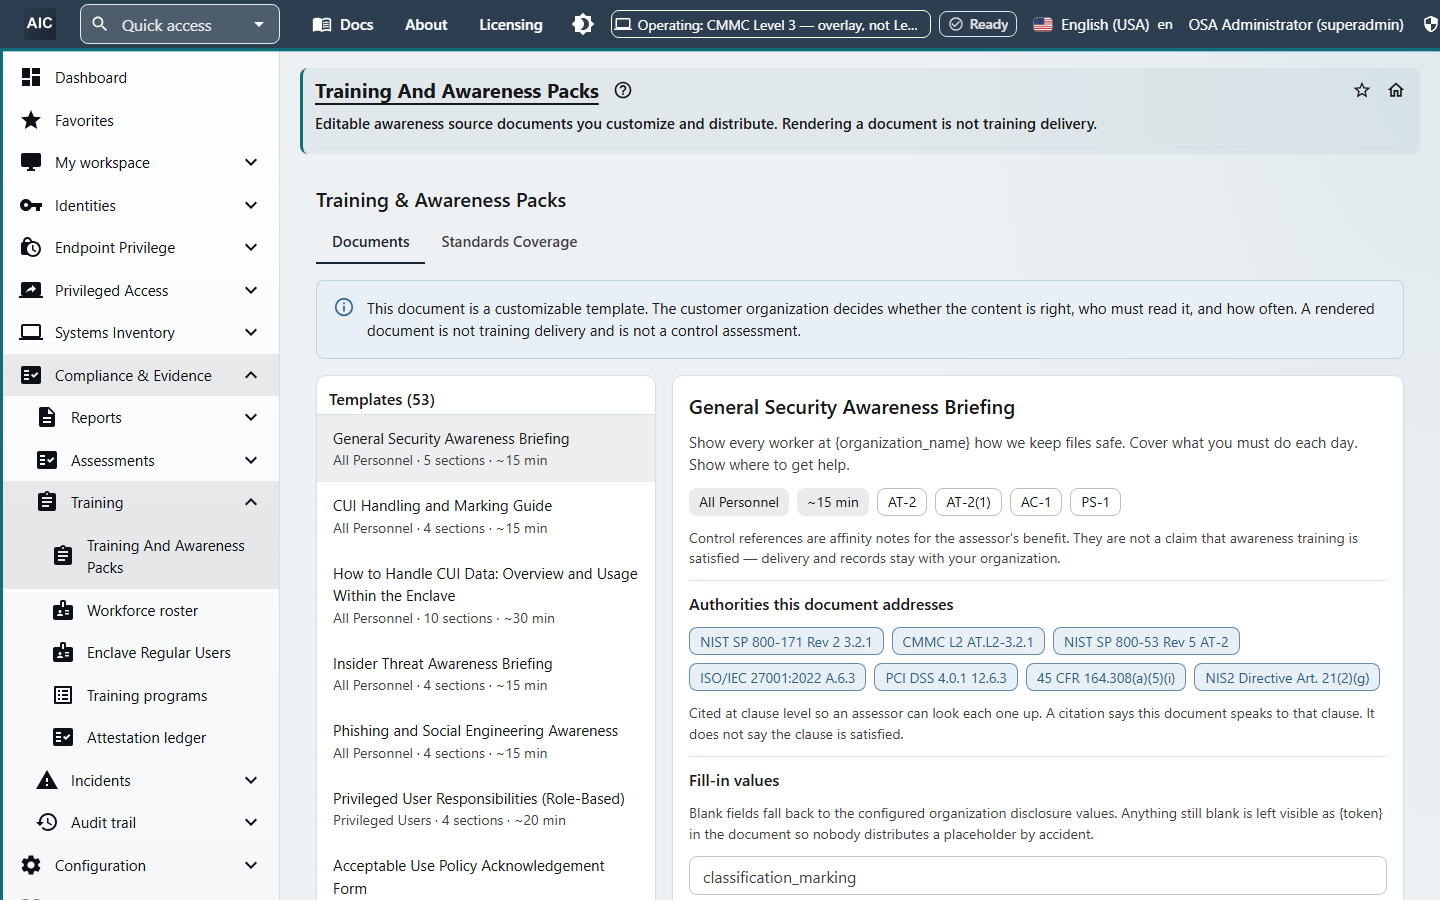Select English (USA) language selector
Image resolution: width=1440 pixels, height=900 pixels.
[x=1103, y=24]
